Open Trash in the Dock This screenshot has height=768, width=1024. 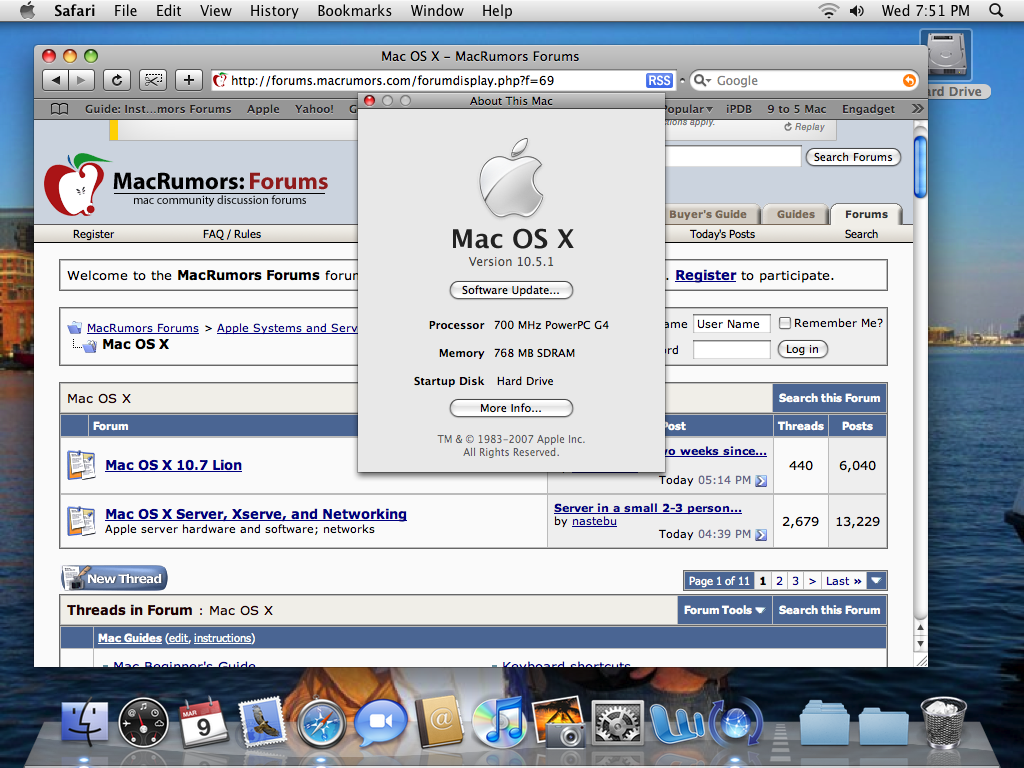click(944, 722)
